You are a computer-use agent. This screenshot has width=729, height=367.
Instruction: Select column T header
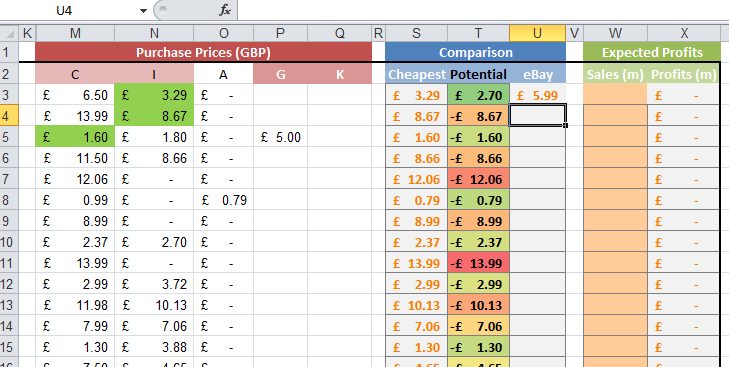click(x=478, y=33)
